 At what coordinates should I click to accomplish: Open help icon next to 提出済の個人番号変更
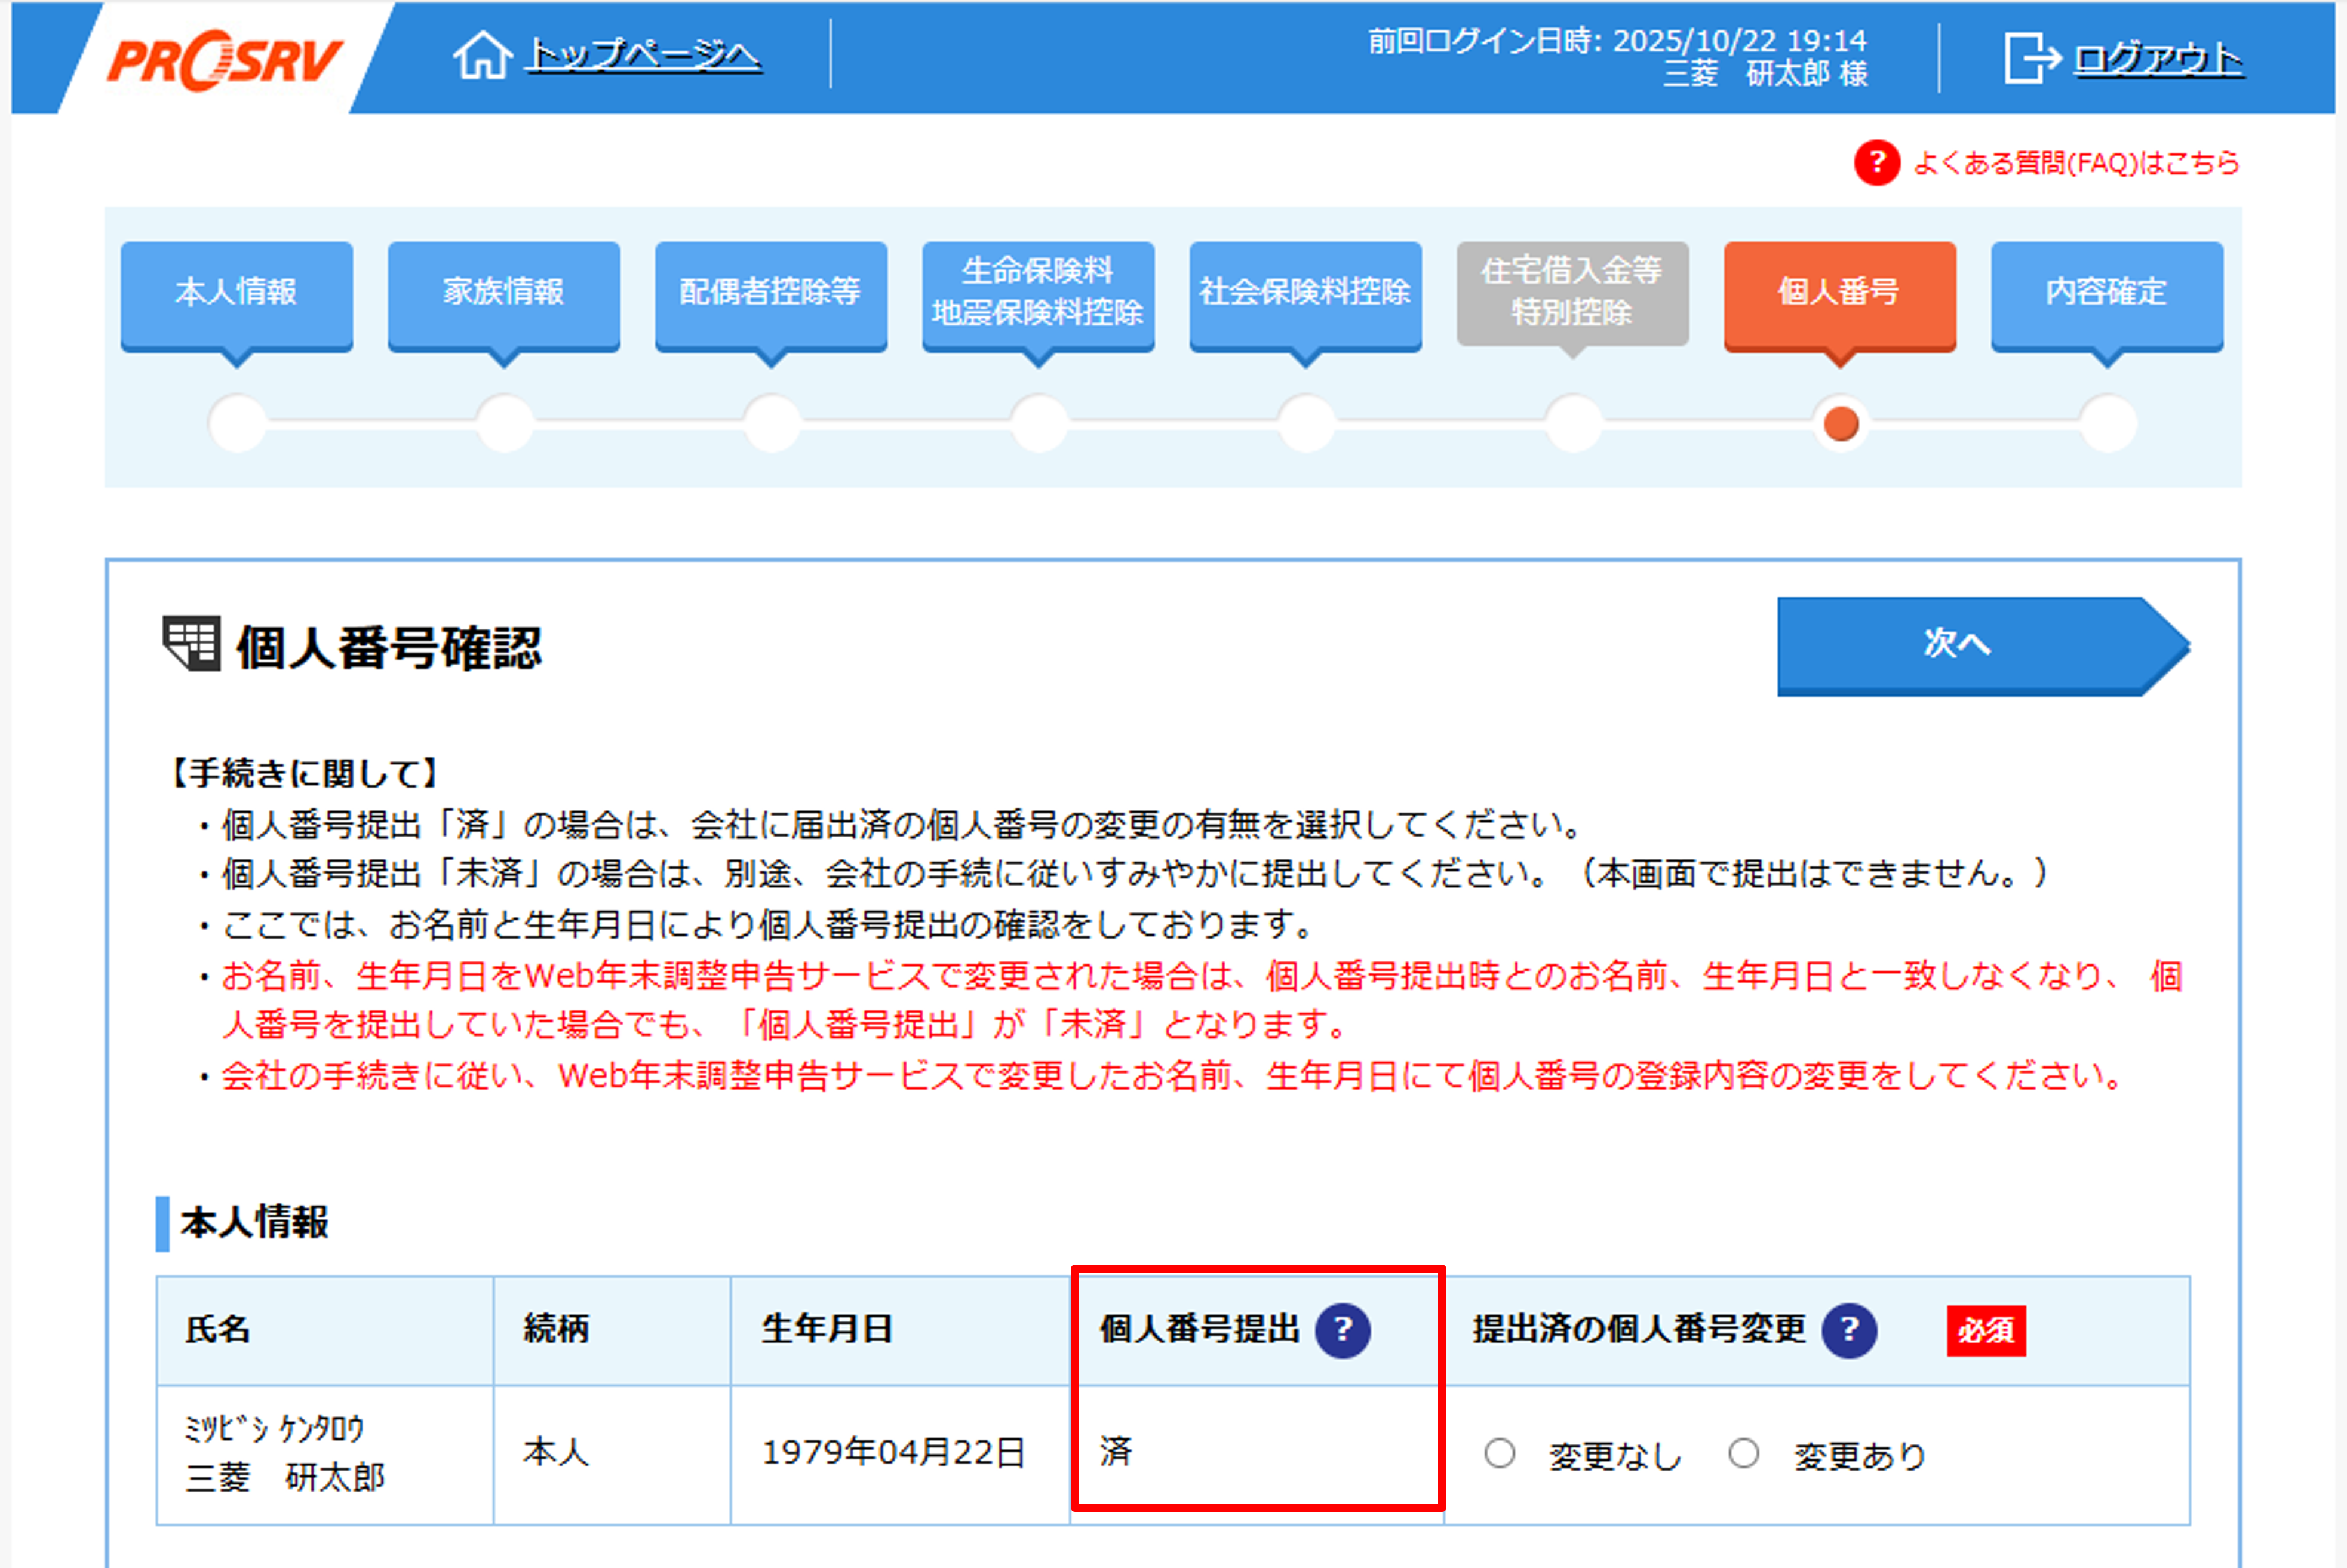click(1849, 1330)
